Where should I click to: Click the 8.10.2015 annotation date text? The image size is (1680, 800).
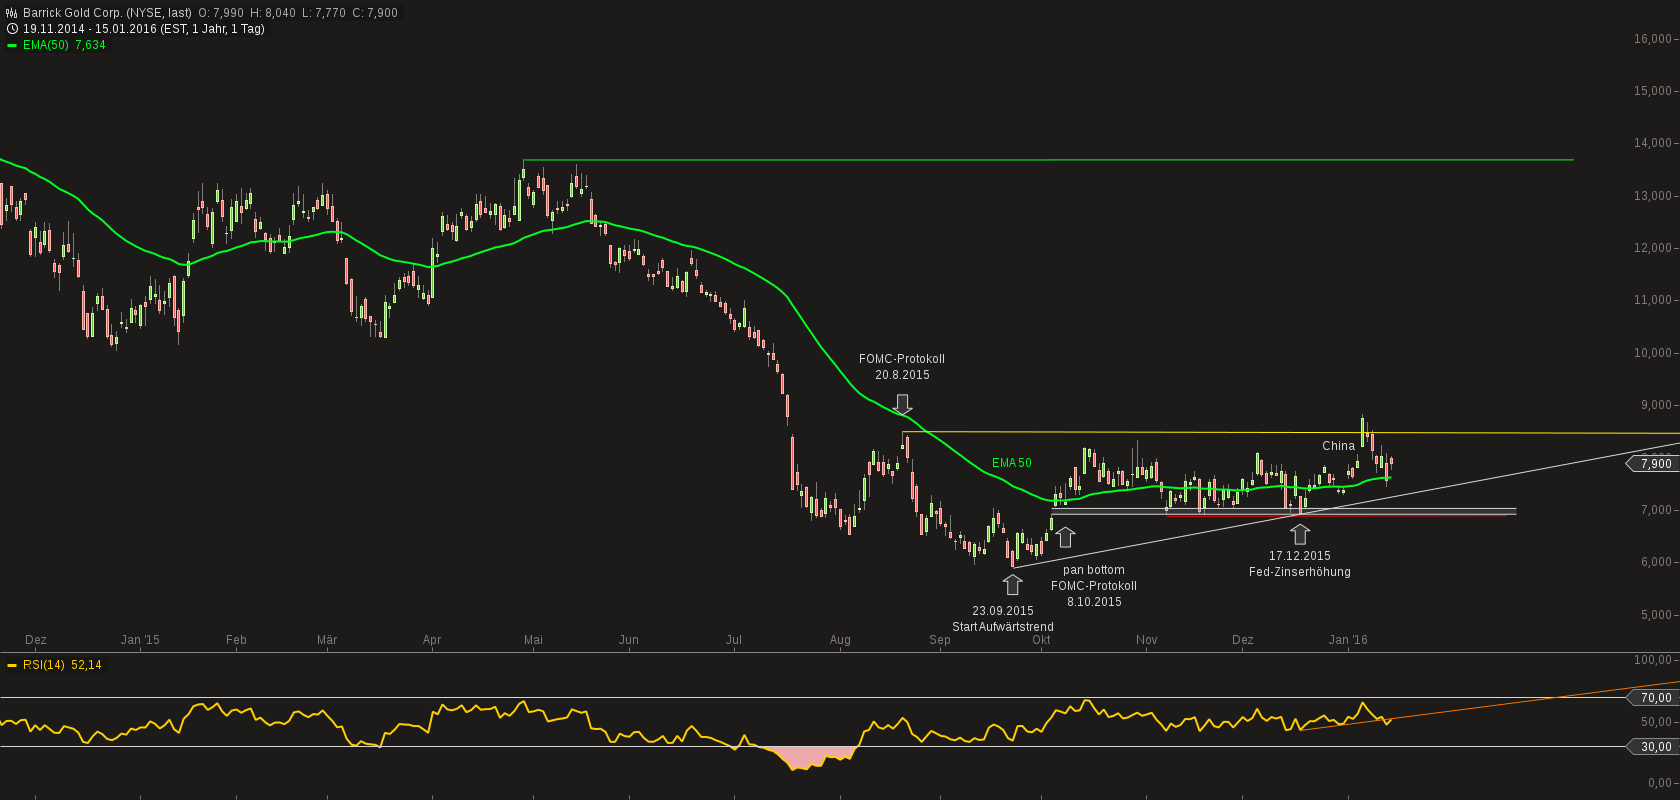1094,602
